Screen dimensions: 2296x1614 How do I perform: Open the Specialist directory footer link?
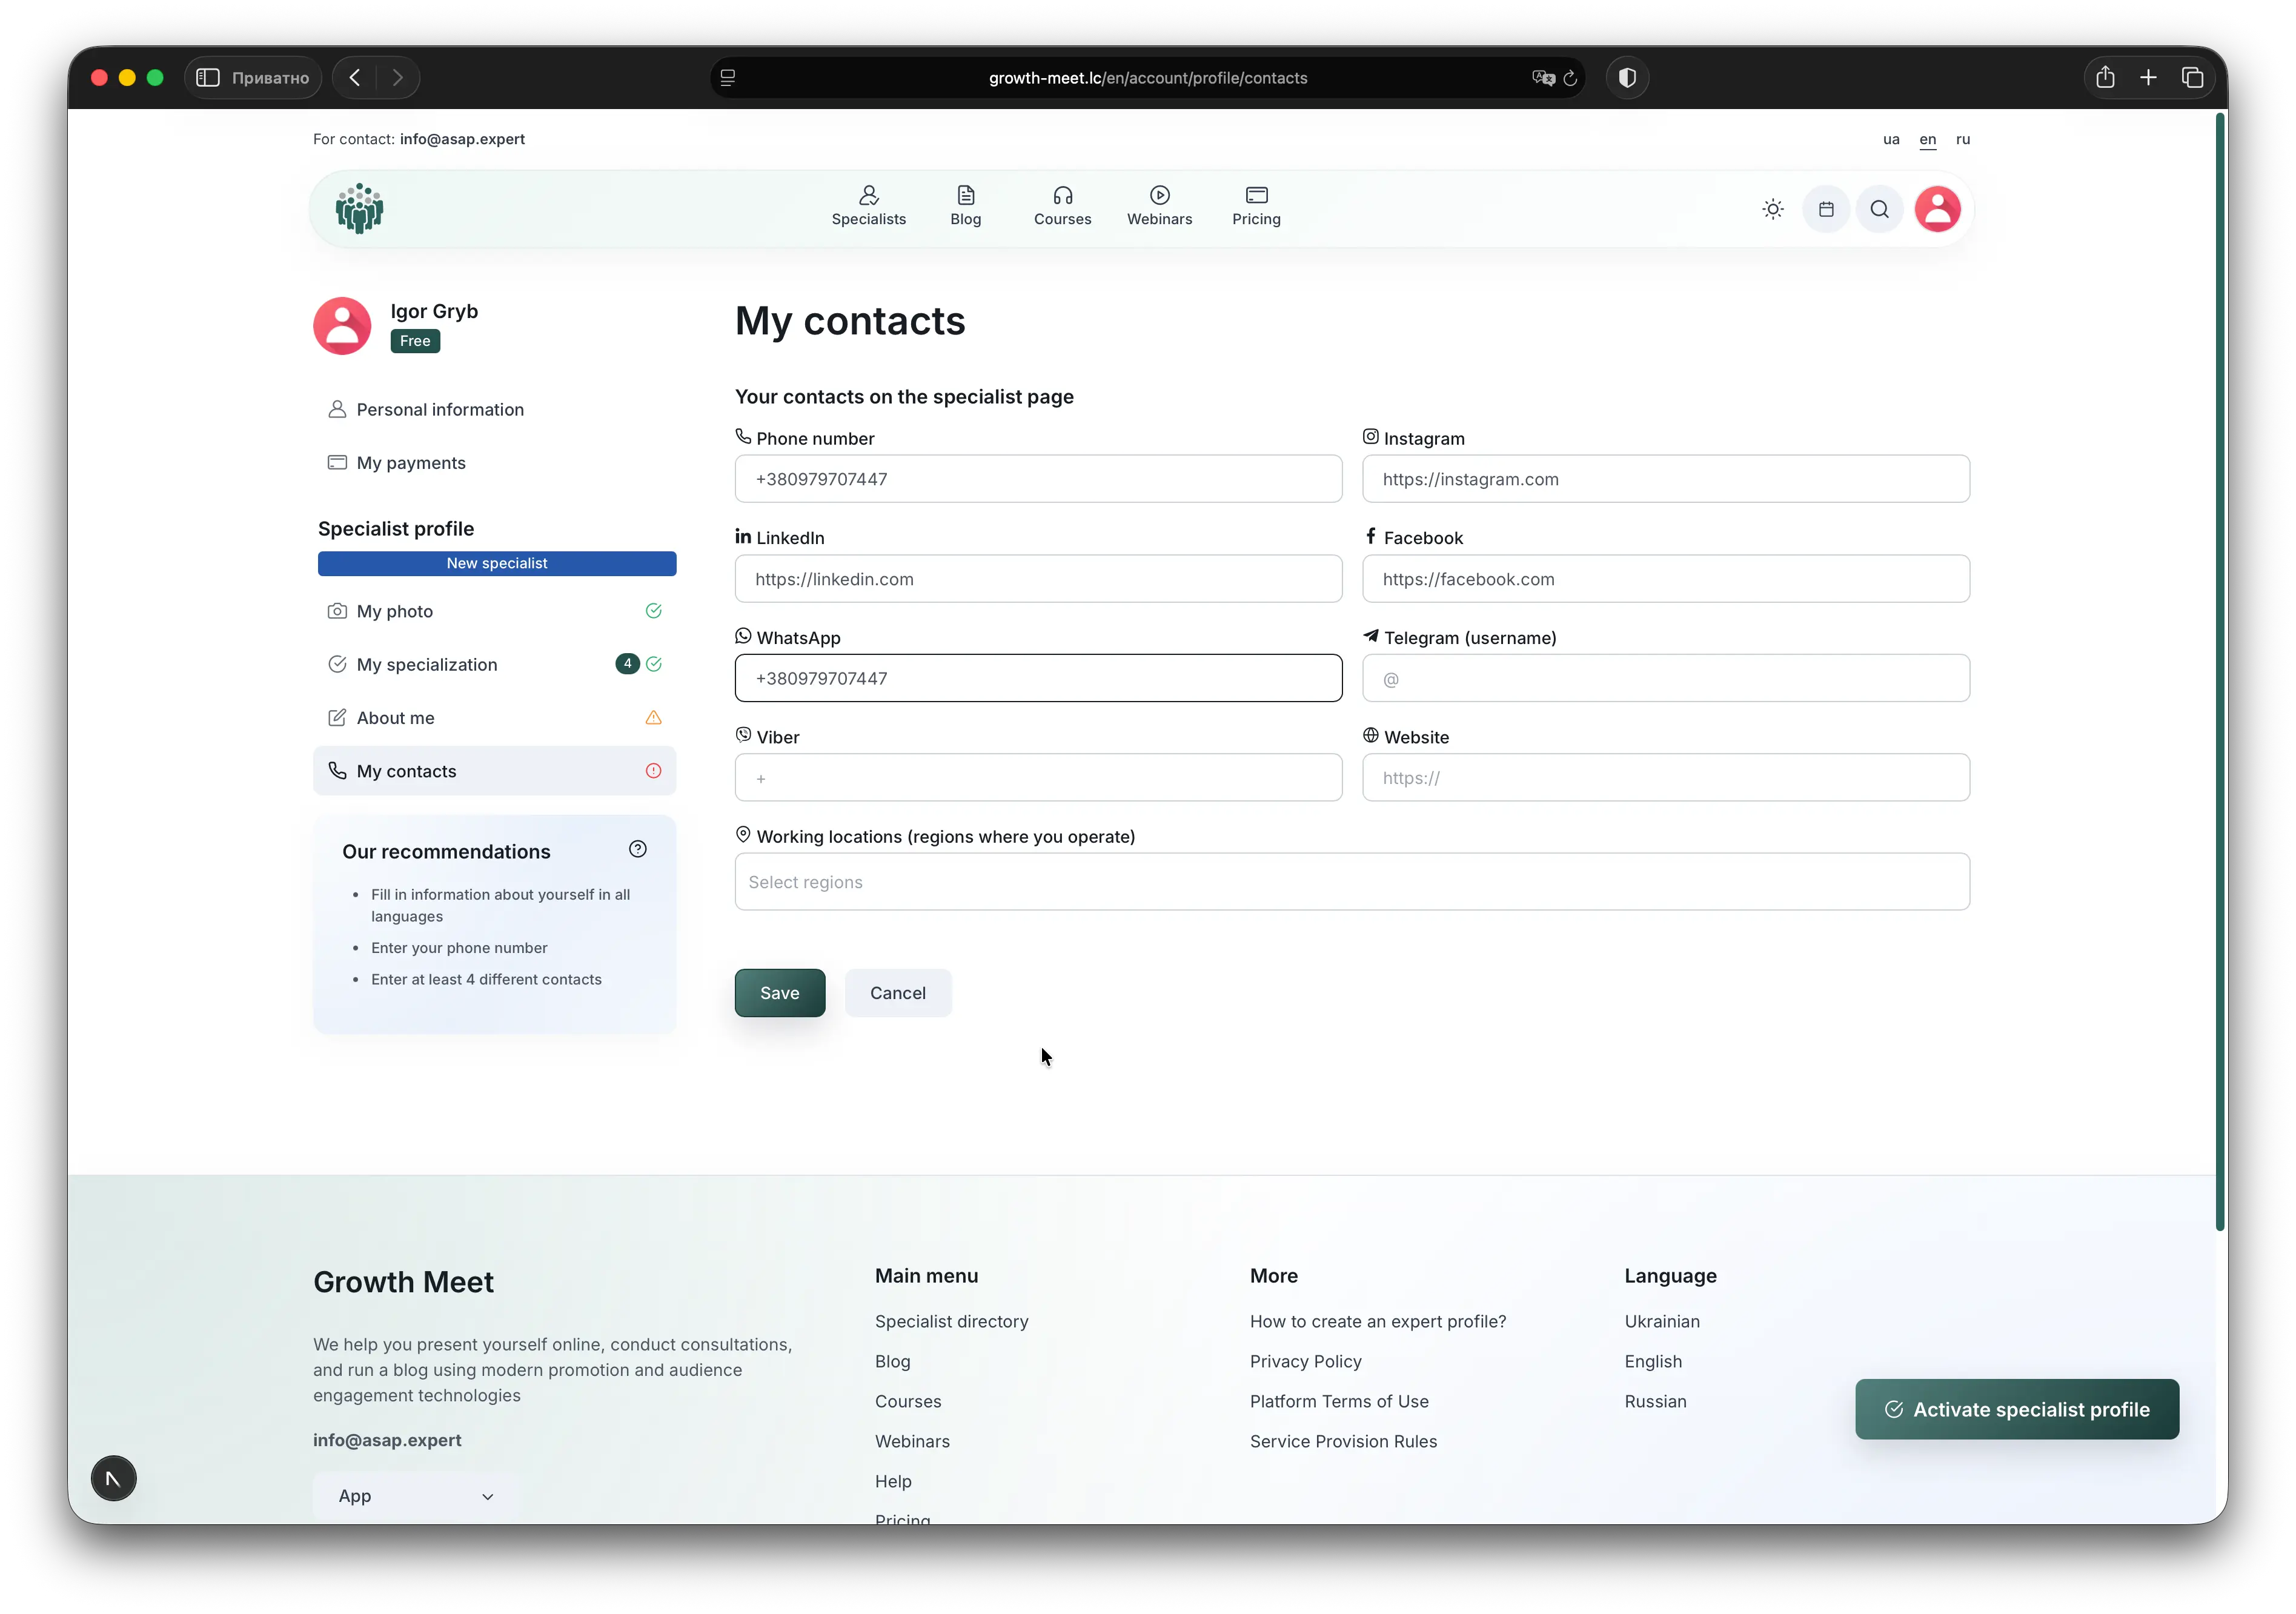pyautogui.click(x=951, y=1321)
